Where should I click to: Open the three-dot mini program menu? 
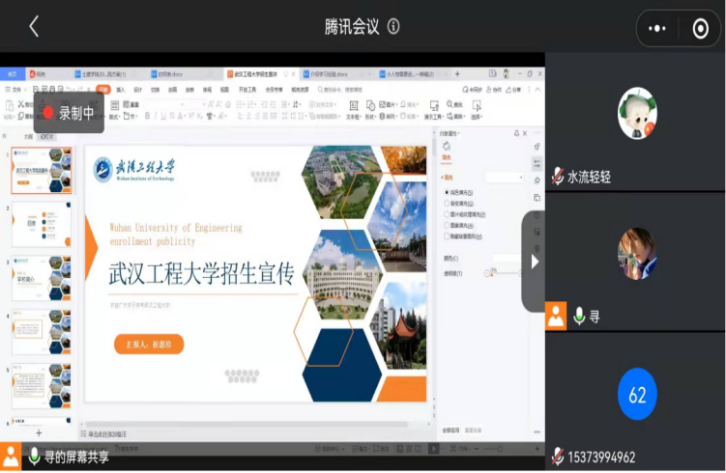[x=657, y=28]
